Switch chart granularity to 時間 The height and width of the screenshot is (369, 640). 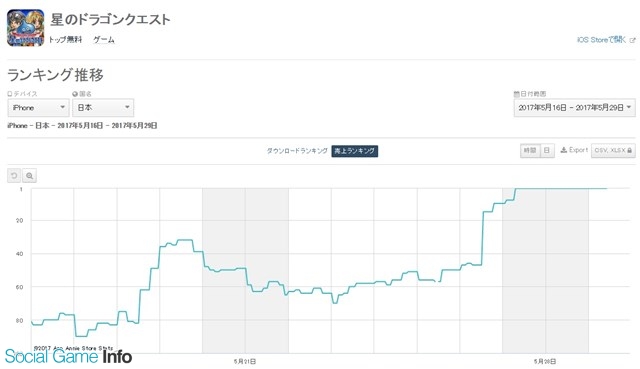click(x=530, y=151)
